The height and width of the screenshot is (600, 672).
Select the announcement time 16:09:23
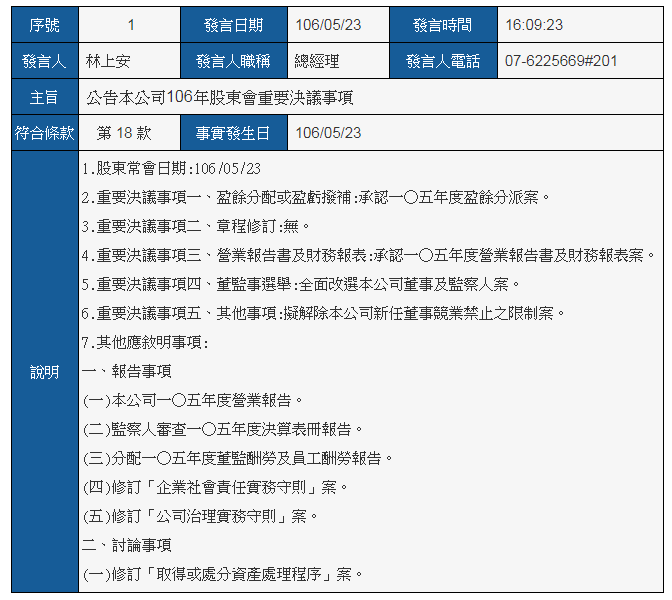(534, 25)
